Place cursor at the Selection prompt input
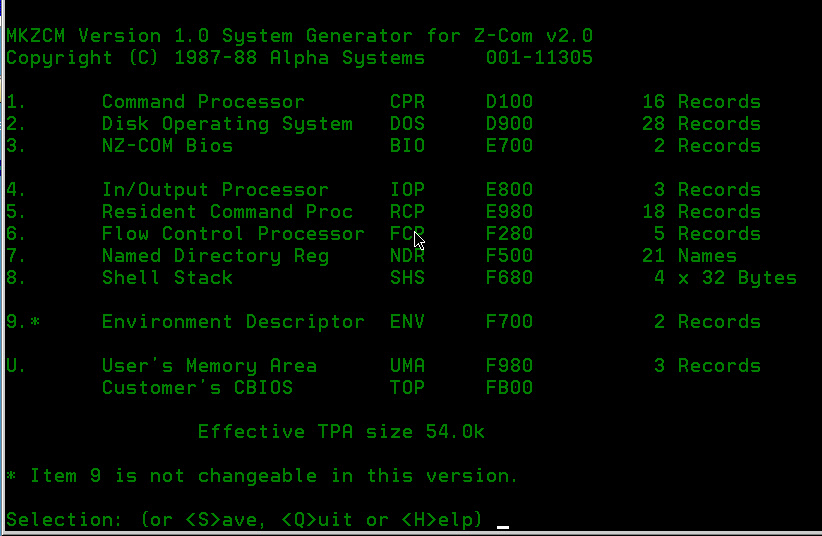 pyautogui.click(x=503, y=520)
